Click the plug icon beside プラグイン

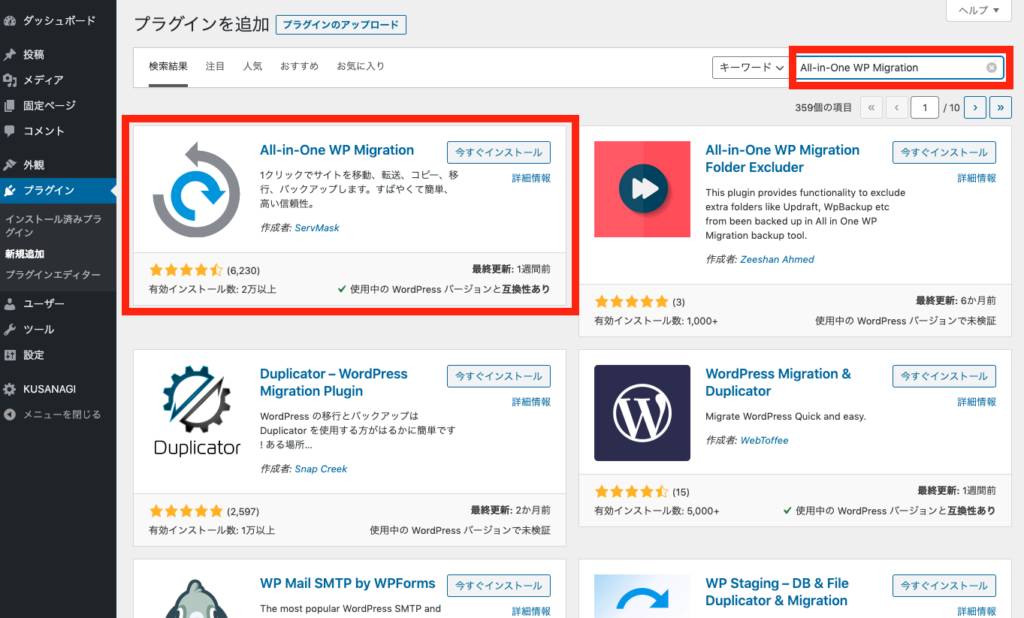pos(10,191)
